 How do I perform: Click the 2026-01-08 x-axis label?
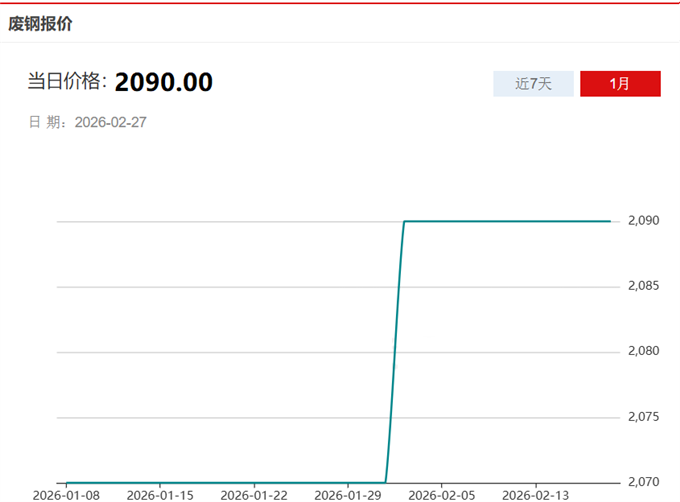tap(66, 495)
